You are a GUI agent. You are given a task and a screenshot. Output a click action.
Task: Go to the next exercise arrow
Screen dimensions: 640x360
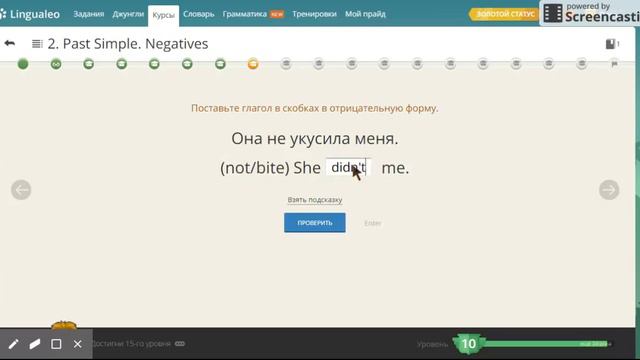pos(609,190)
